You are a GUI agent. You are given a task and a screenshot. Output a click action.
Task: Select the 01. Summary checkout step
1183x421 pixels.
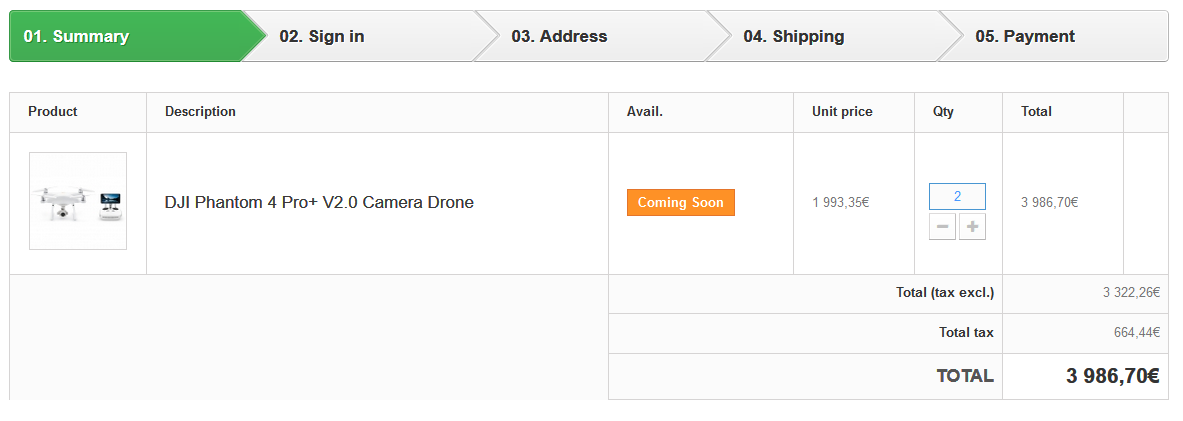137,36
